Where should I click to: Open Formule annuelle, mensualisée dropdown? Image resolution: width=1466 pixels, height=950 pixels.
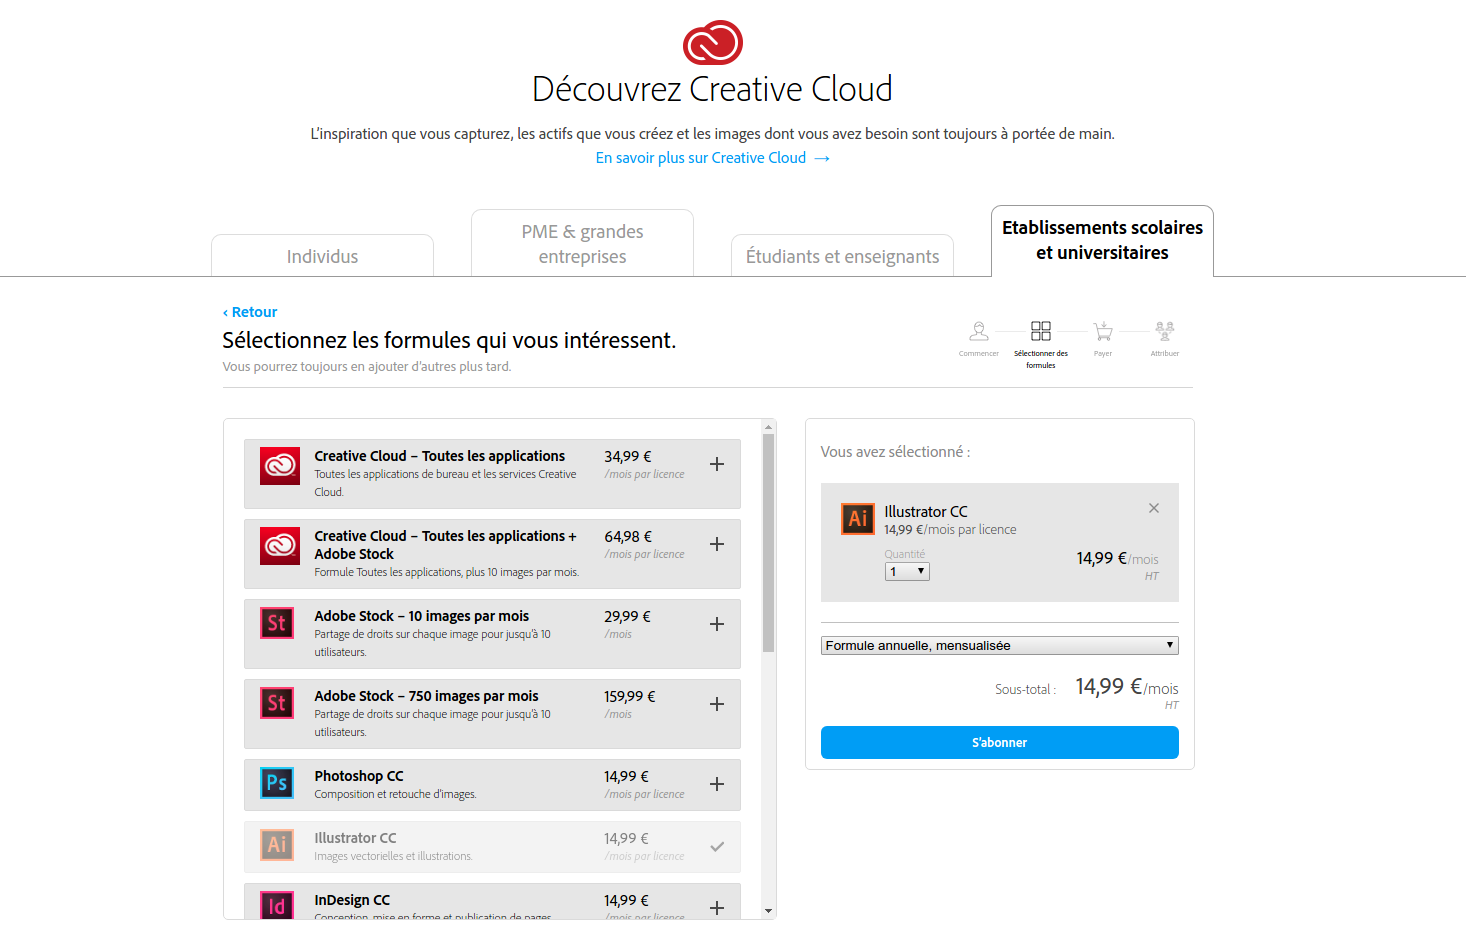tap(1000, 646)
